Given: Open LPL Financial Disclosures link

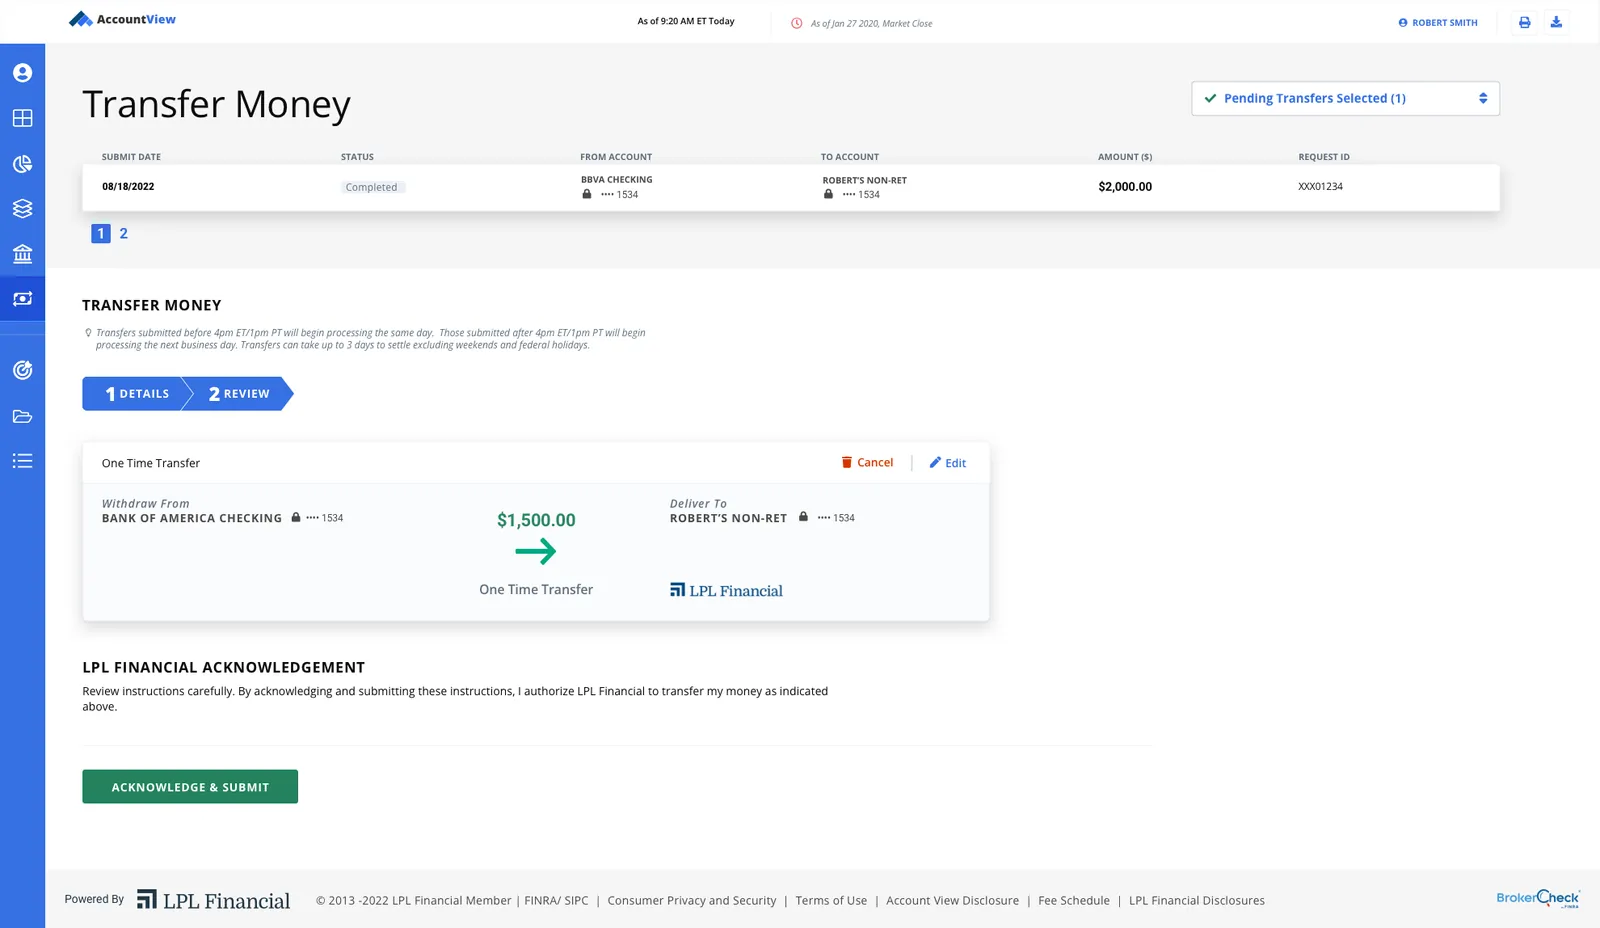Looking at the screenshot, I should click(x=1197, y=900).
